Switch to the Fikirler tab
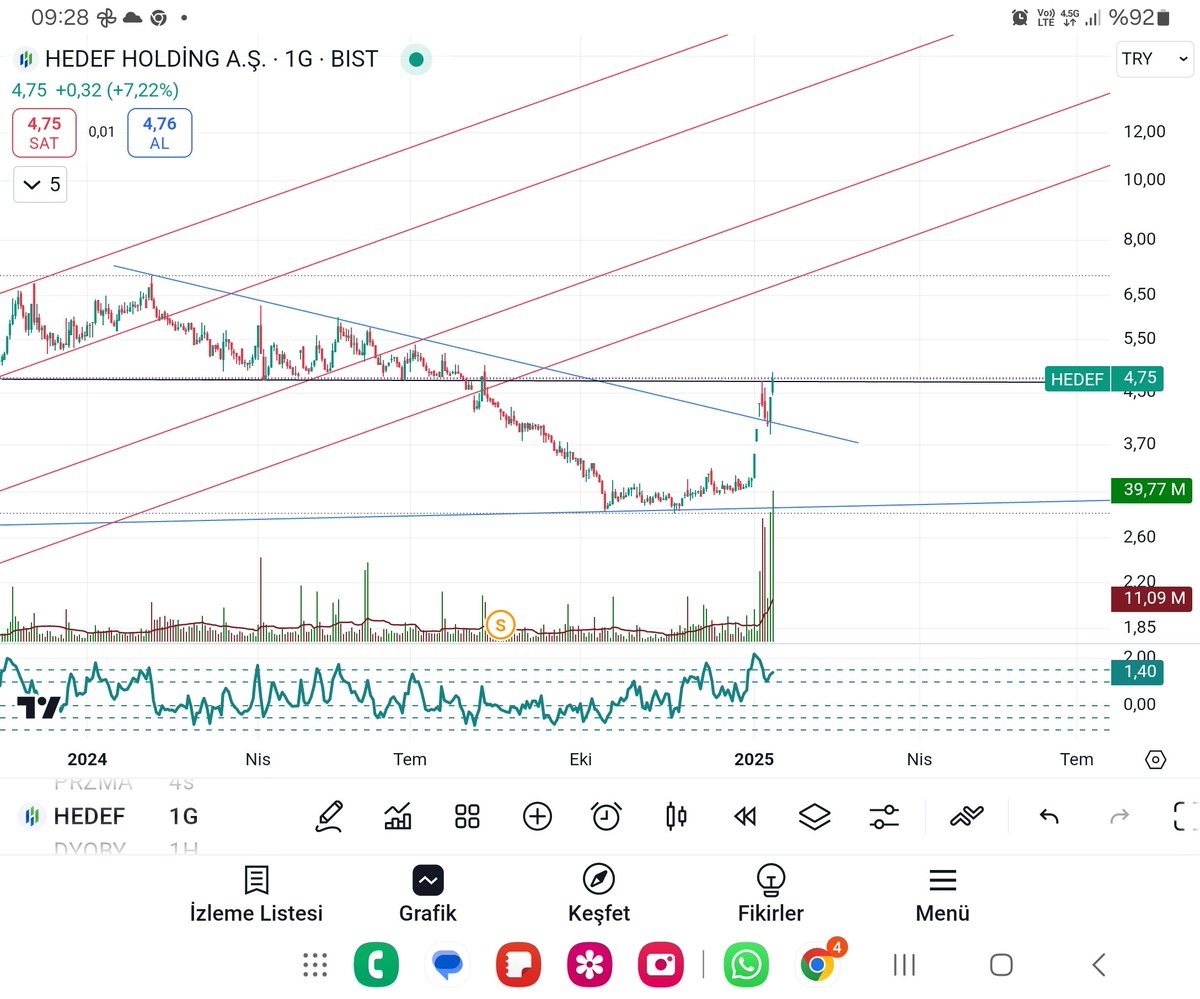Screen dimensions: 1200x999 point(770,896)
